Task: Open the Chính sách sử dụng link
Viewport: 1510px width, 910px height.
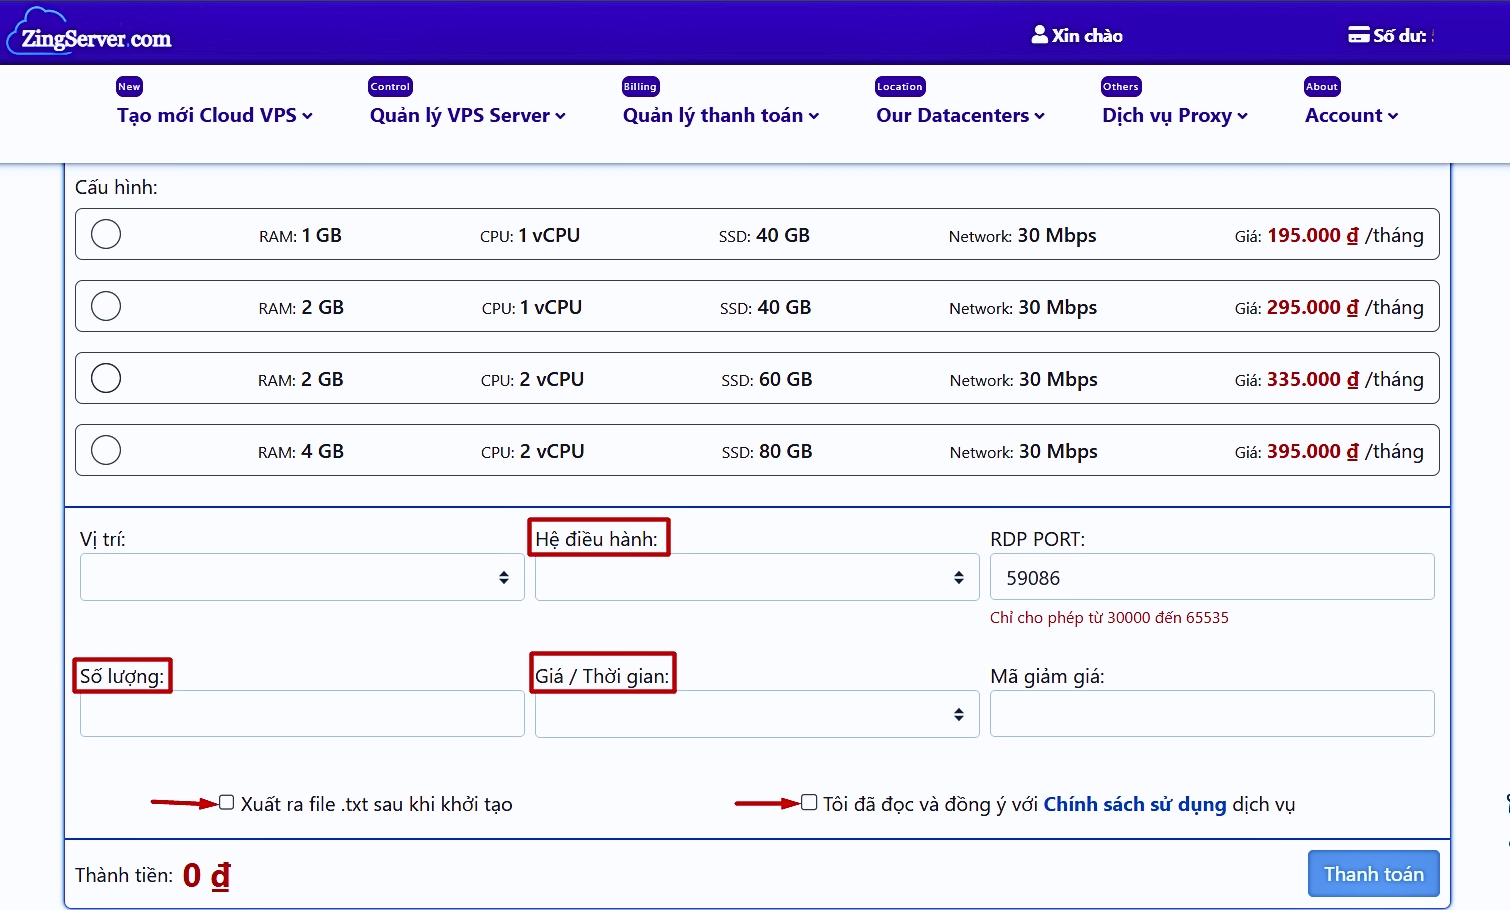Action: point(1135,804)
